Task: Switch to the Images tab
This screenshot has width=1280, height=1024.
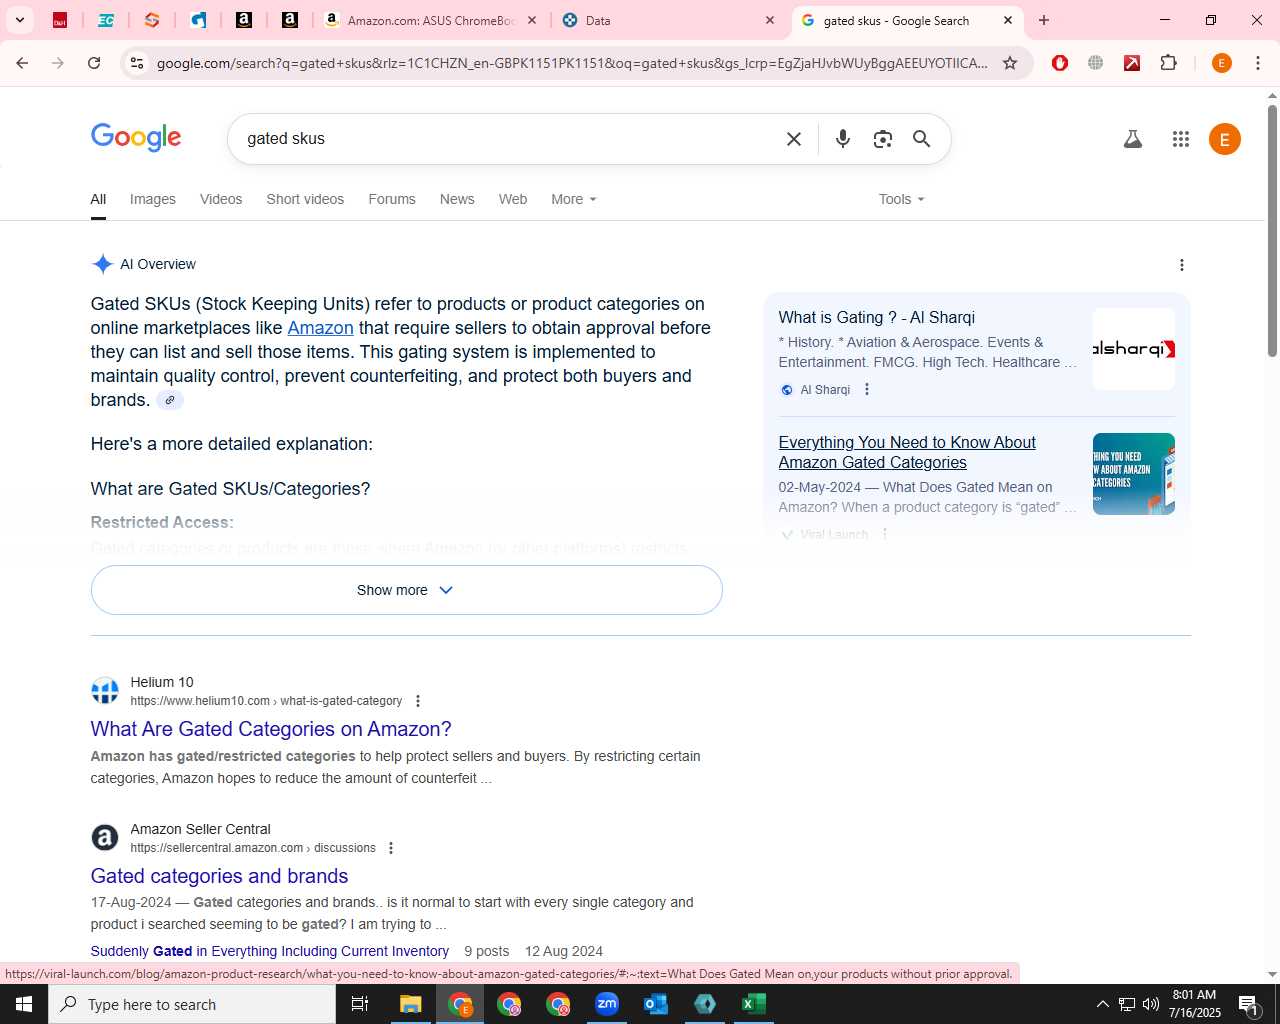Action: click(153, 199)
